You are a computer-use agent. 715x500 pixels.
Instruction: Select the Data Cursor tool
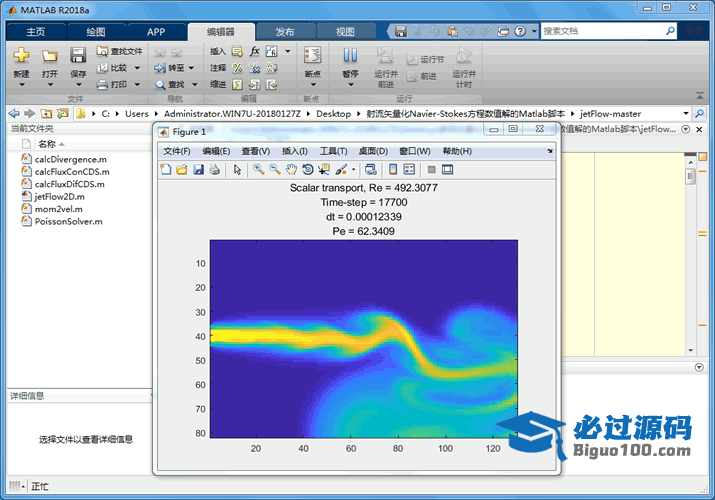(324, 170)
